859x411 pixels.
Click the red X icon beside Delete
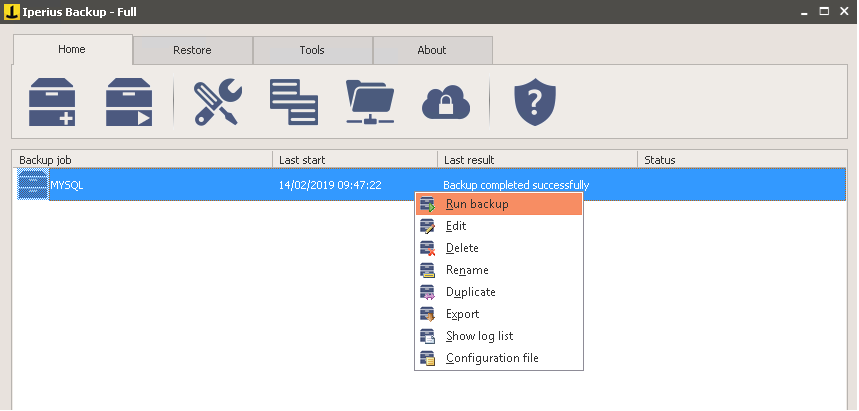click(427, 248)
